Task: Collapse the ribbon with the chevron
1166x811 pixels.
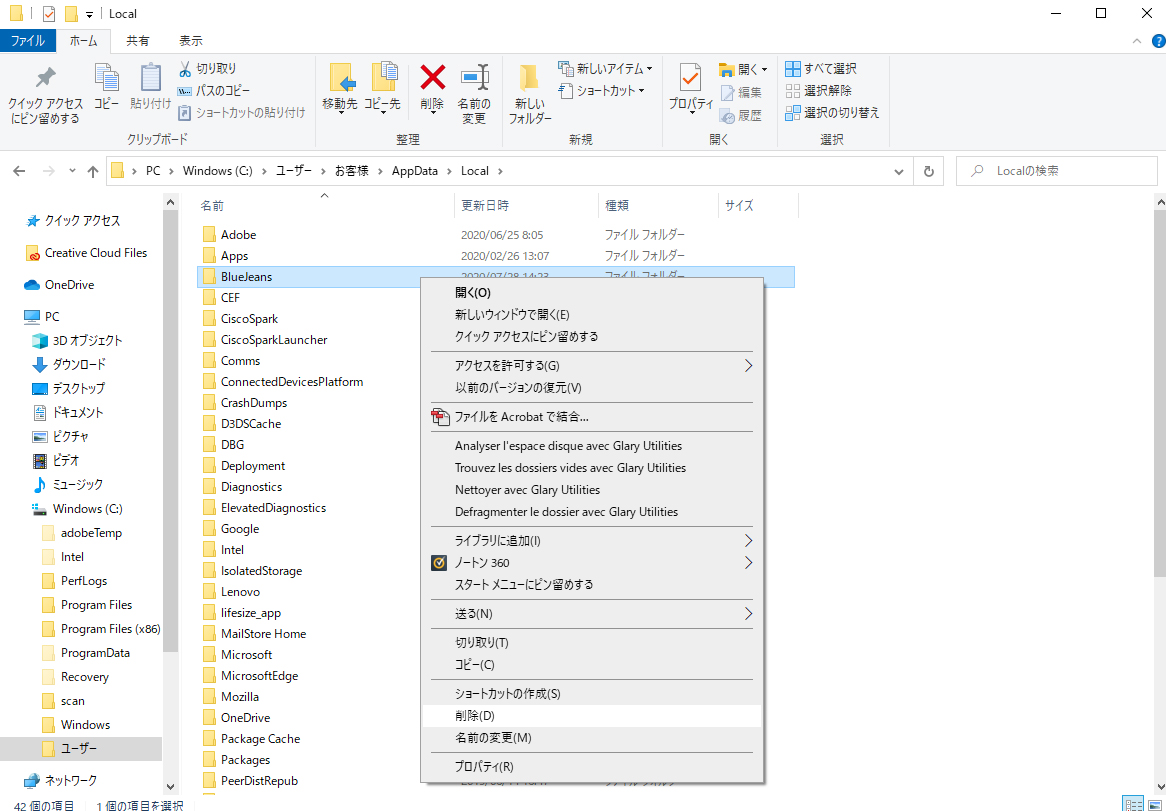Action: 1137,40
